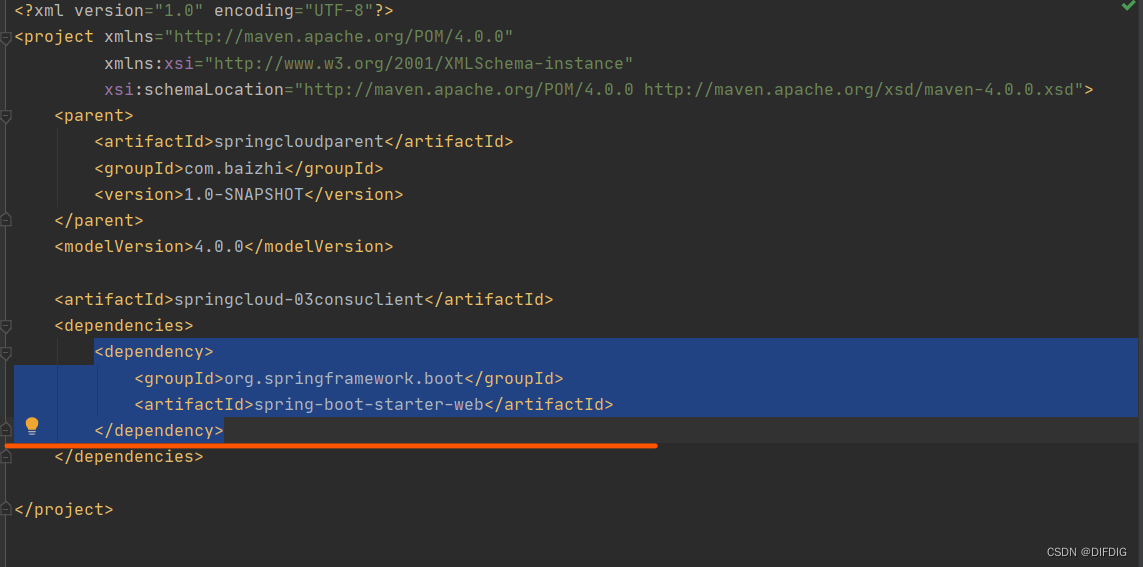Click fold marker at closing project tag
Screen dimensions: 1143x567
6,509
